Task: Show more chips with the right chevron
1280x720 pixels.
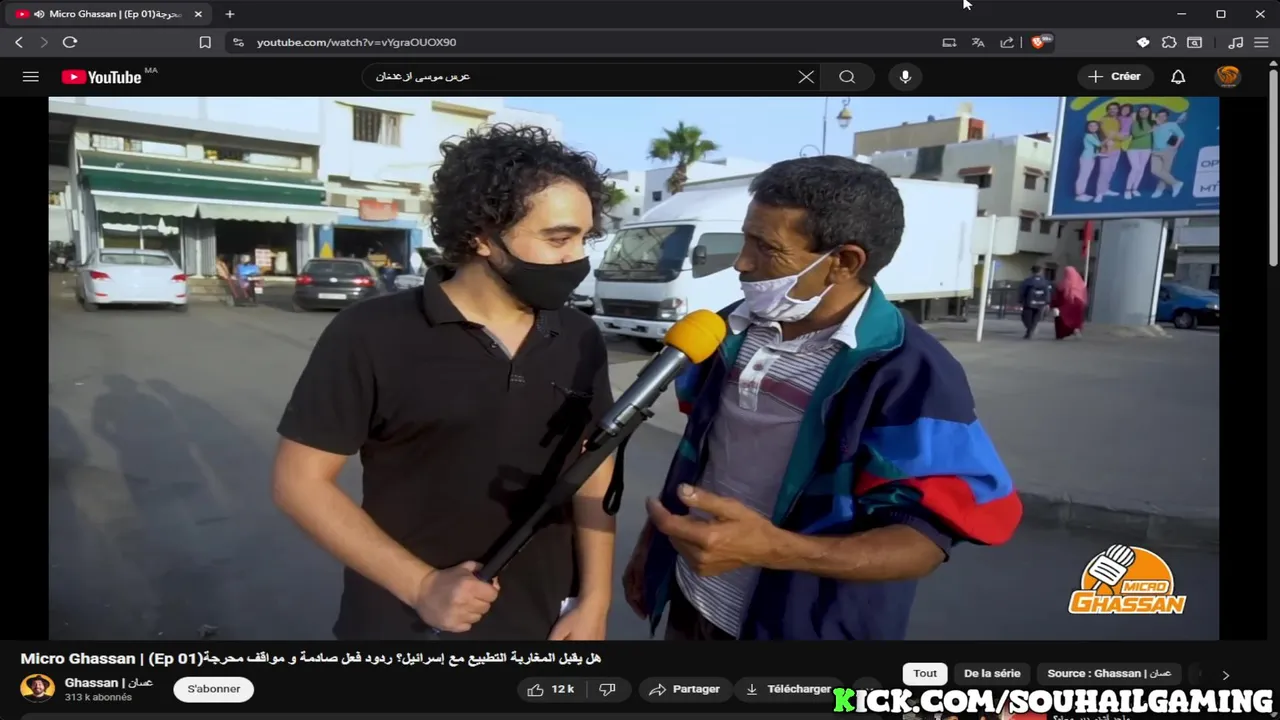Action: [x=1226, y=675]
